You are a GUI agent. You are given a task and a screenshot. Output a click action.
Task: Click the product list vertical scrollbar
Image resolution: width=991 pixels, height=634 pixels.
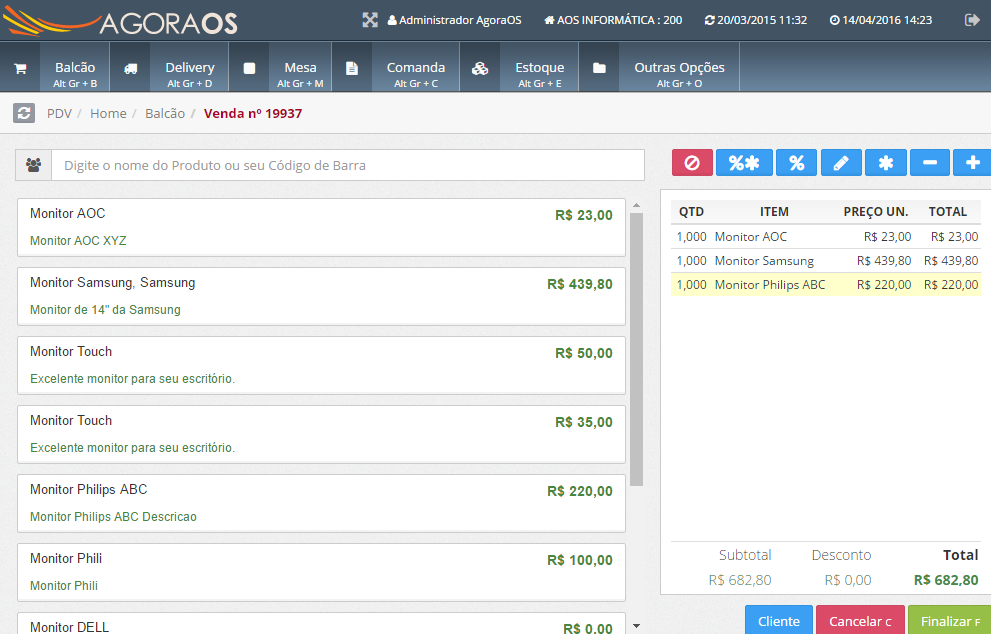(x=636, y=350)
